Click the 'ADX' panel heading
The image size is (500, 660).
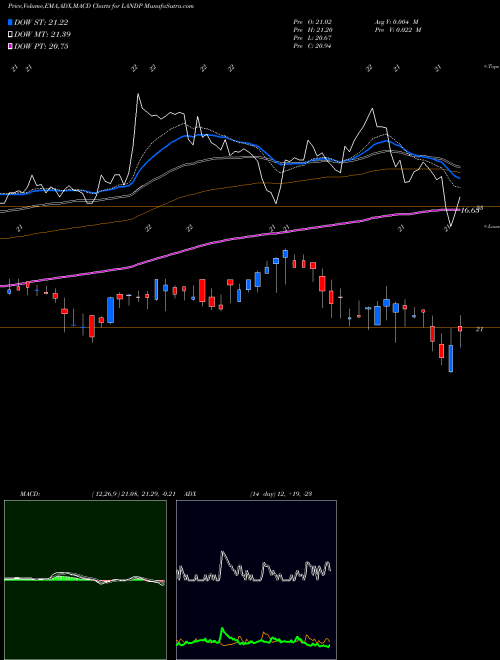pos(190,494)
